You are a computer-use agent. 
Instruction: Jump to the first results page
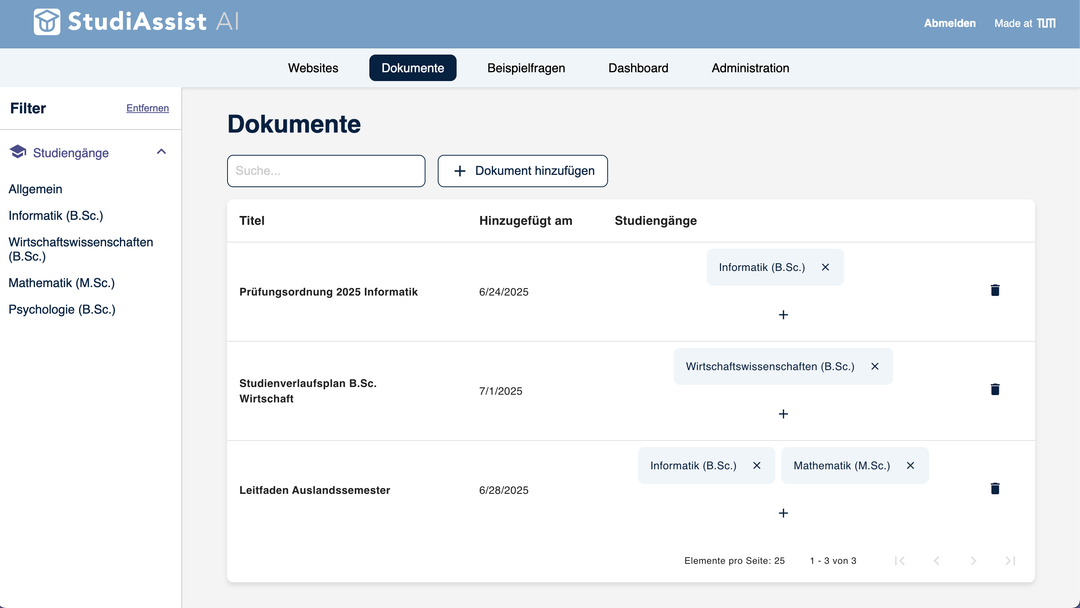point(899,561)
